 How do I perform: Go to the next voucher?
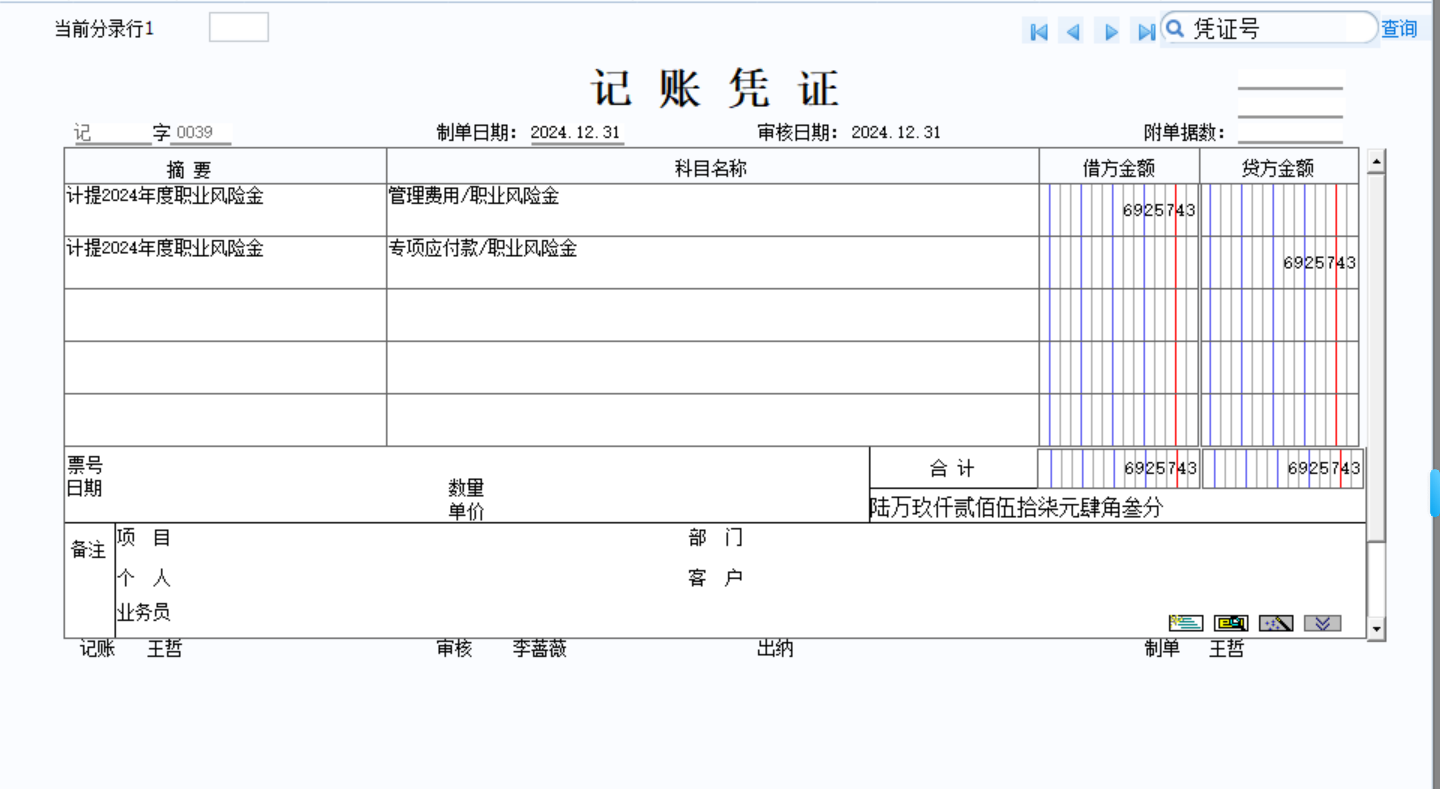1110,32
